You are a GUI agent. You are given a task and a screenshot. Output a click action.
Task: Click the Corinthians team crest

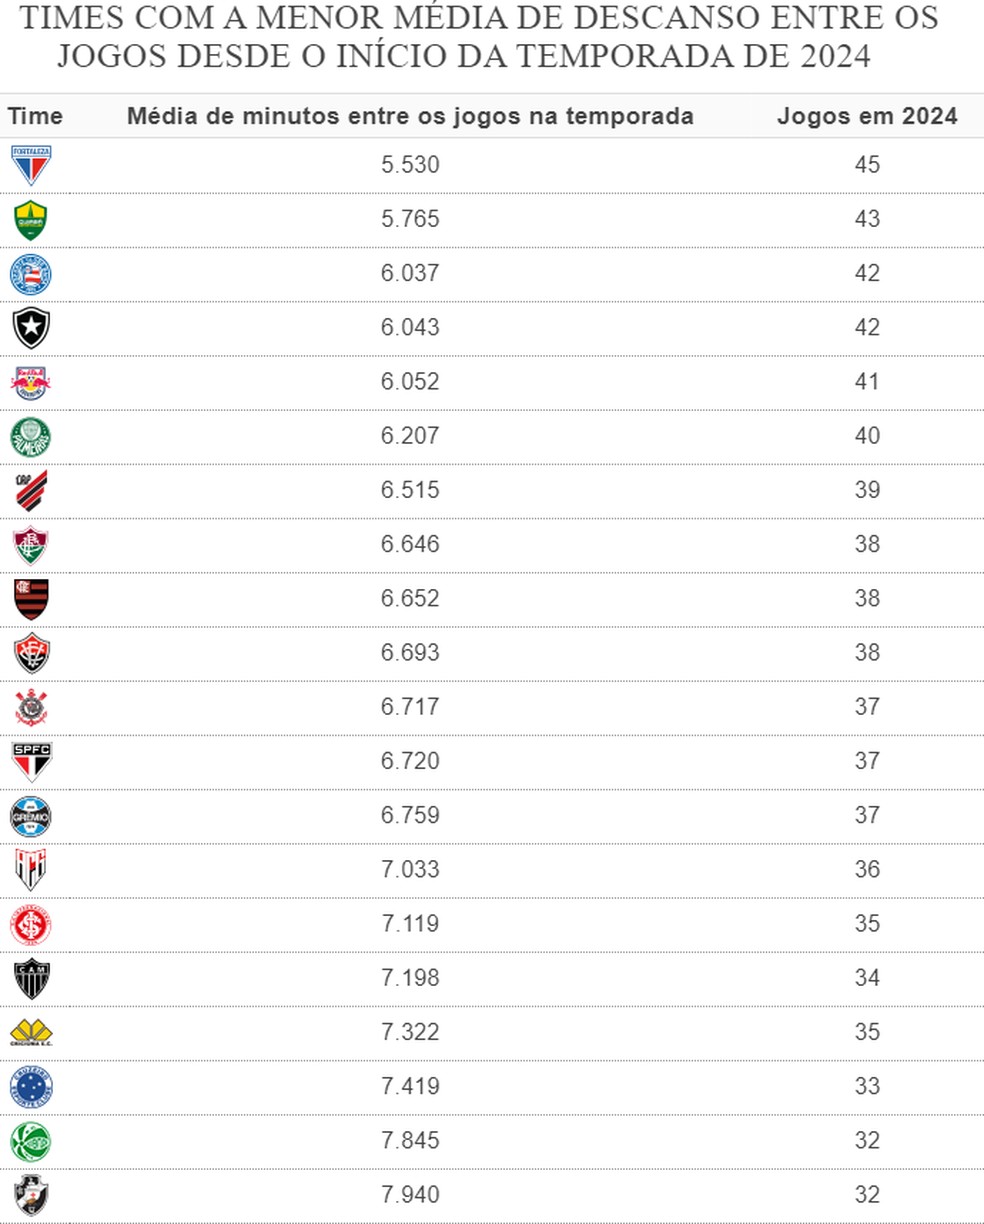click(31, 707)
